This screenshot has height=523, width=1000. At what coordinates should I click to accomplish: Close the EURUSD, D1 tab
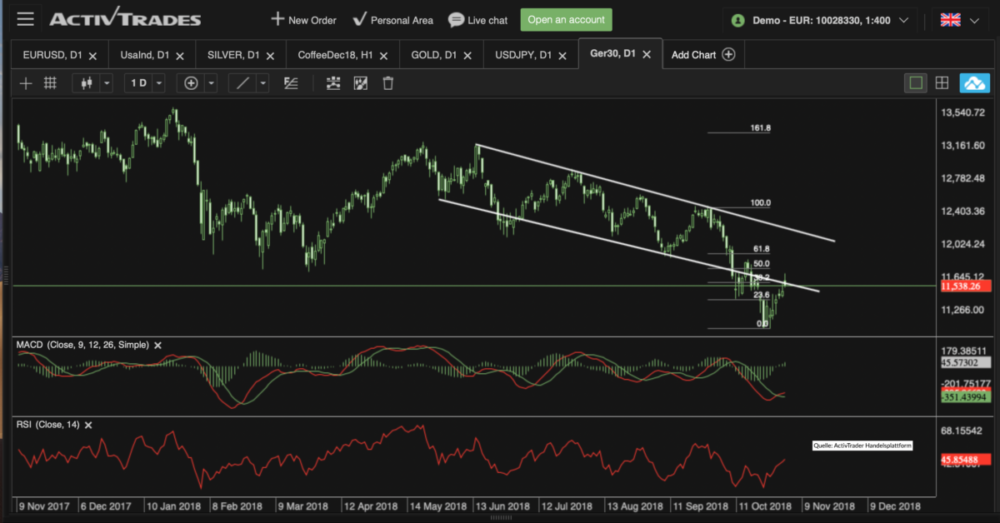(x=93, y=56)
